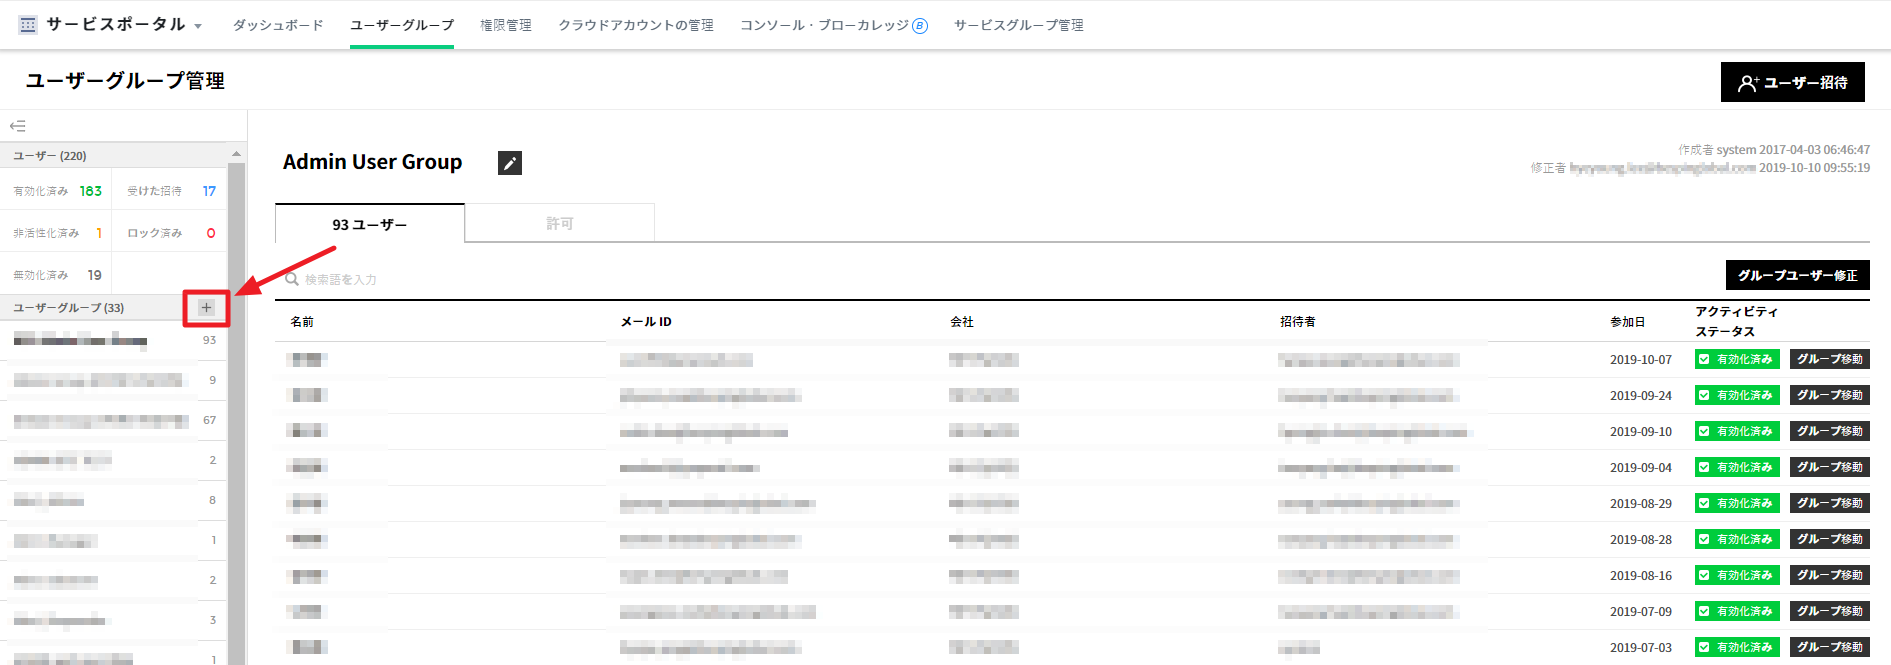The width and height of the screenshot is (1891, 665).
Task: Click グループ移動 for the 2019-09-10 user
Action: (x=1829, y=431)
